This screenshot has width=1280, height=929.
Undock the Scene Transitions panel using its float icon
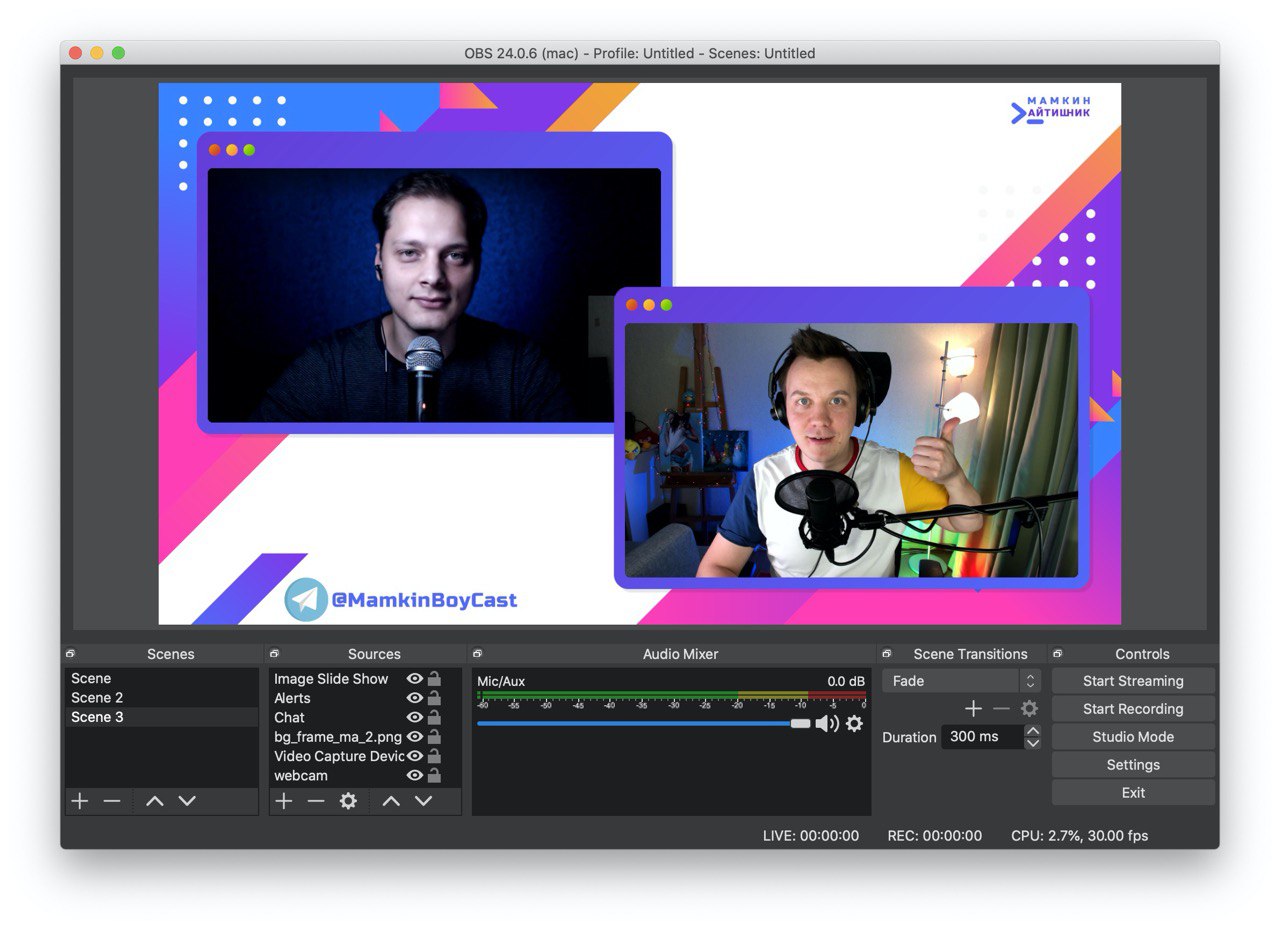pyautogui.click(x=886, y=654)
